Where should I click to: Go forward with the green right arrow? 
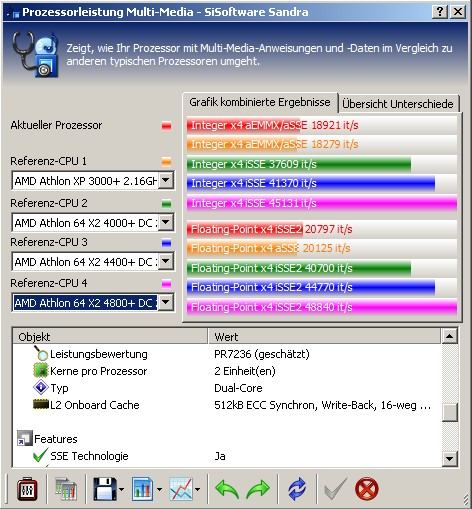click(257, 489)
